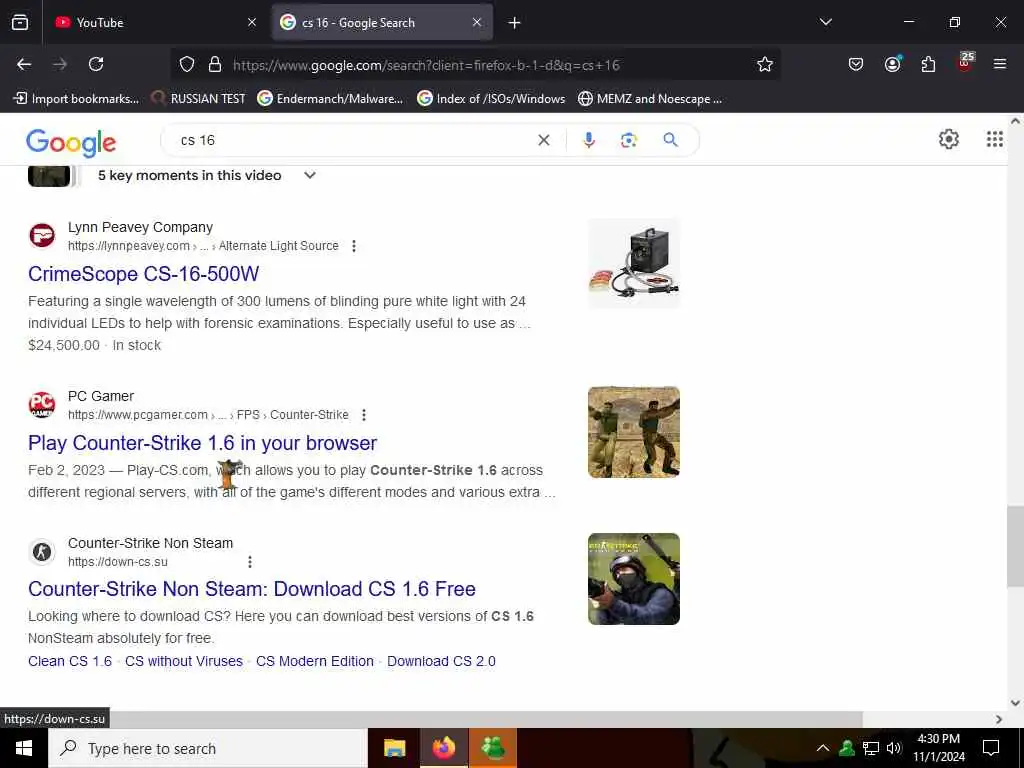Click the Firefox taskbar icon

click(443, 748)
